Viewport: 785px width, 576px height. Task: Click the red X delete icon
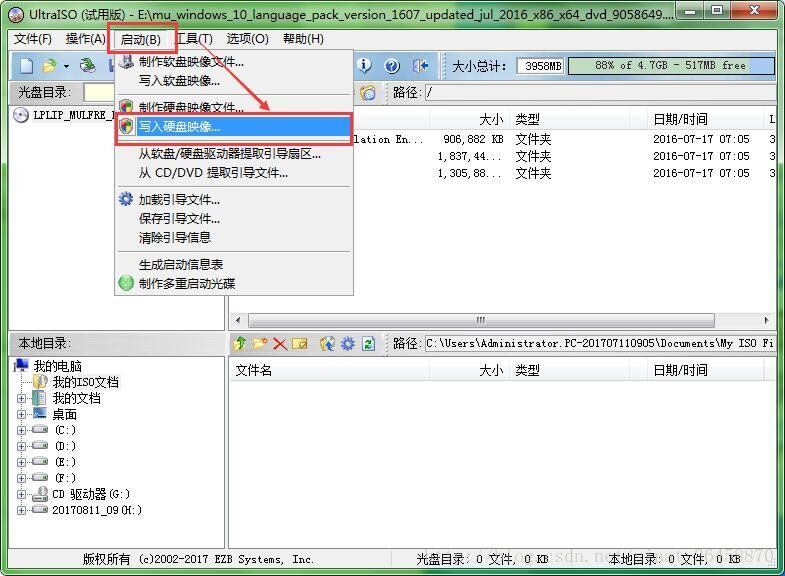(280, 344)
